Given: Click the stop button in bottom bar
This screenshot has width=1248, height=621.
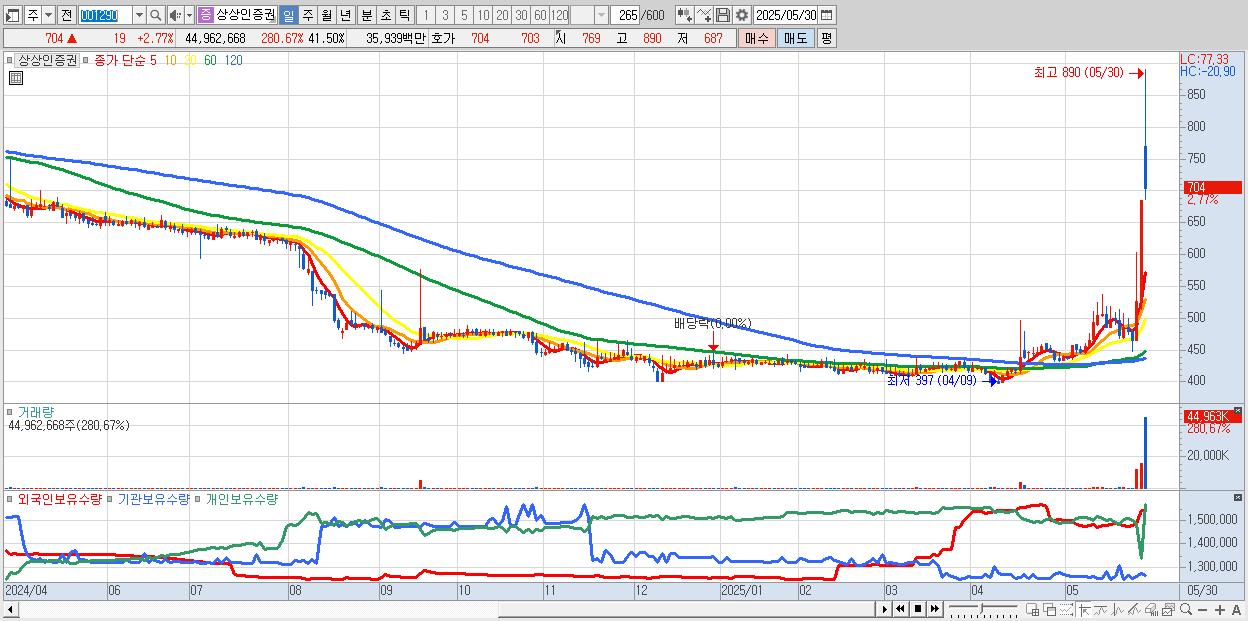Looking at the screenshot, I should click(x=918, y=609).
